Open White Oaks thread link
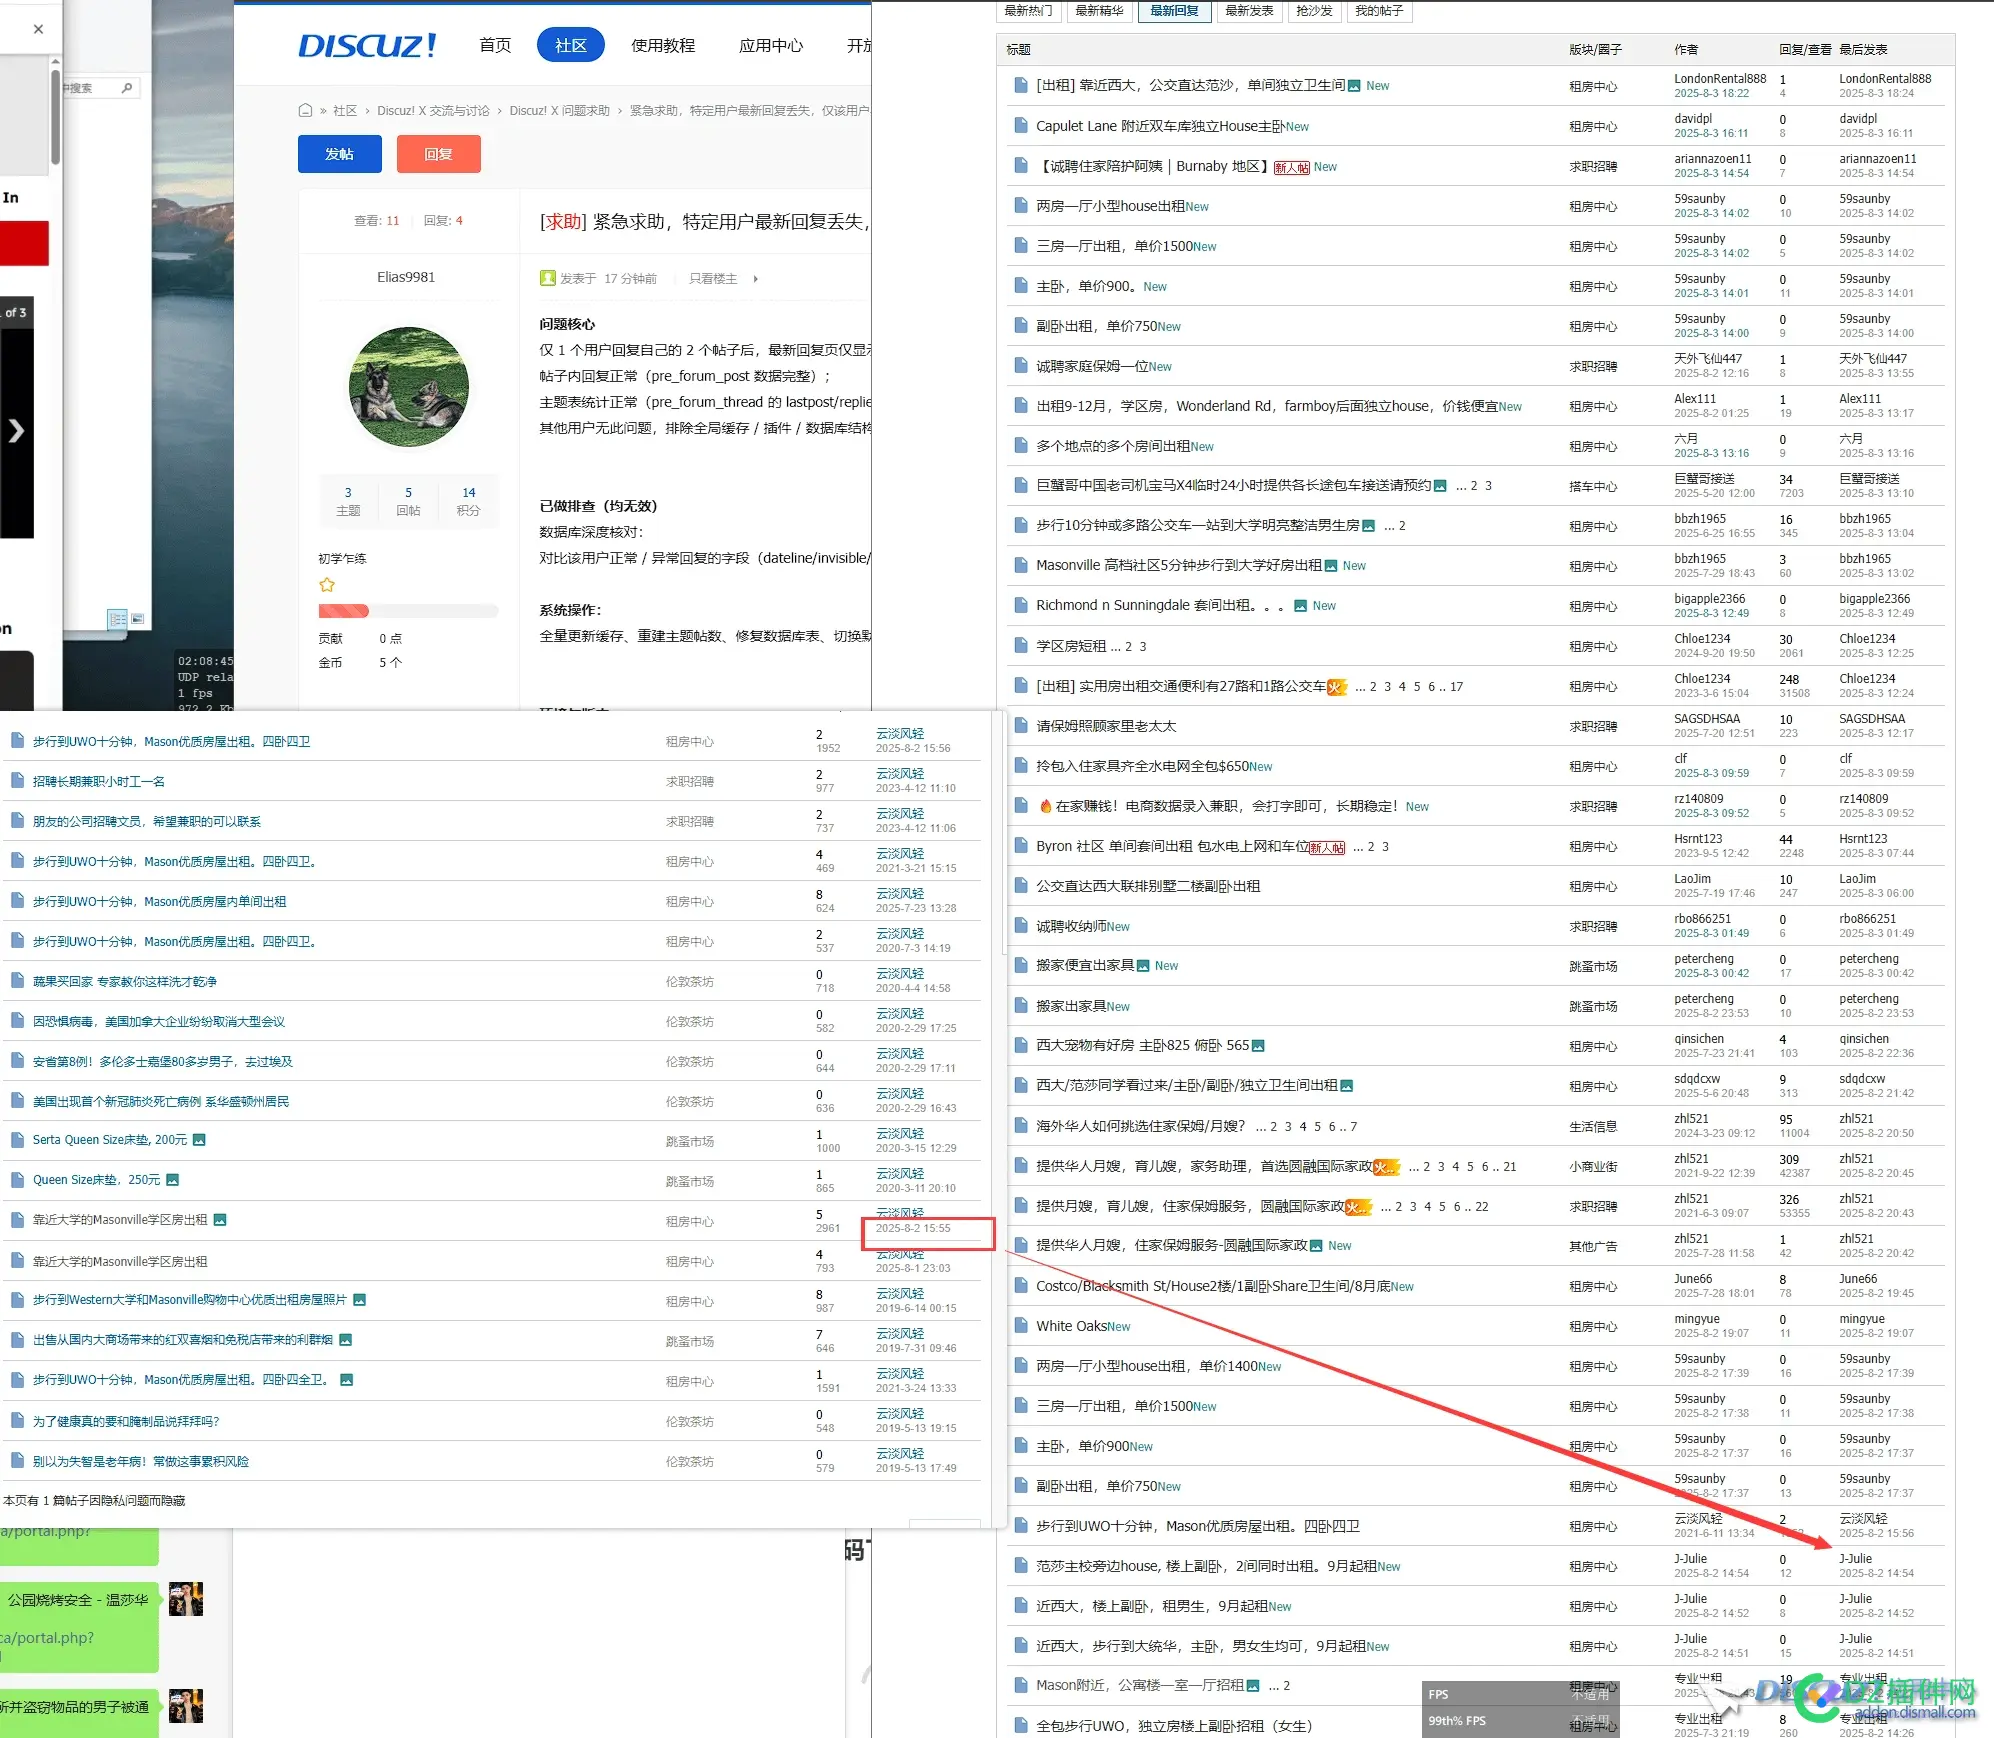1994x1738 pixels. [1070, 1326]
